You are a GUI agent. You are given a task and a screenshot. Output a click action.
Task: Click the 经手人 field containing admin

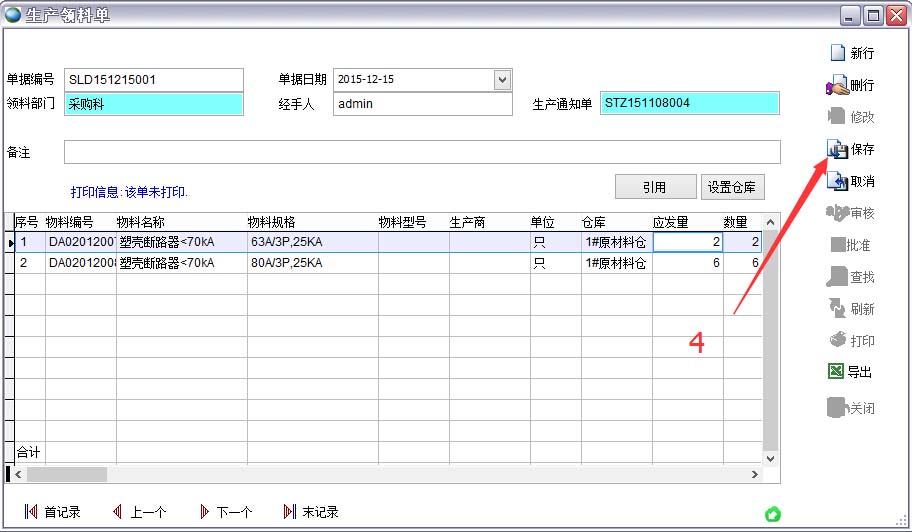[x=422, y=104]
